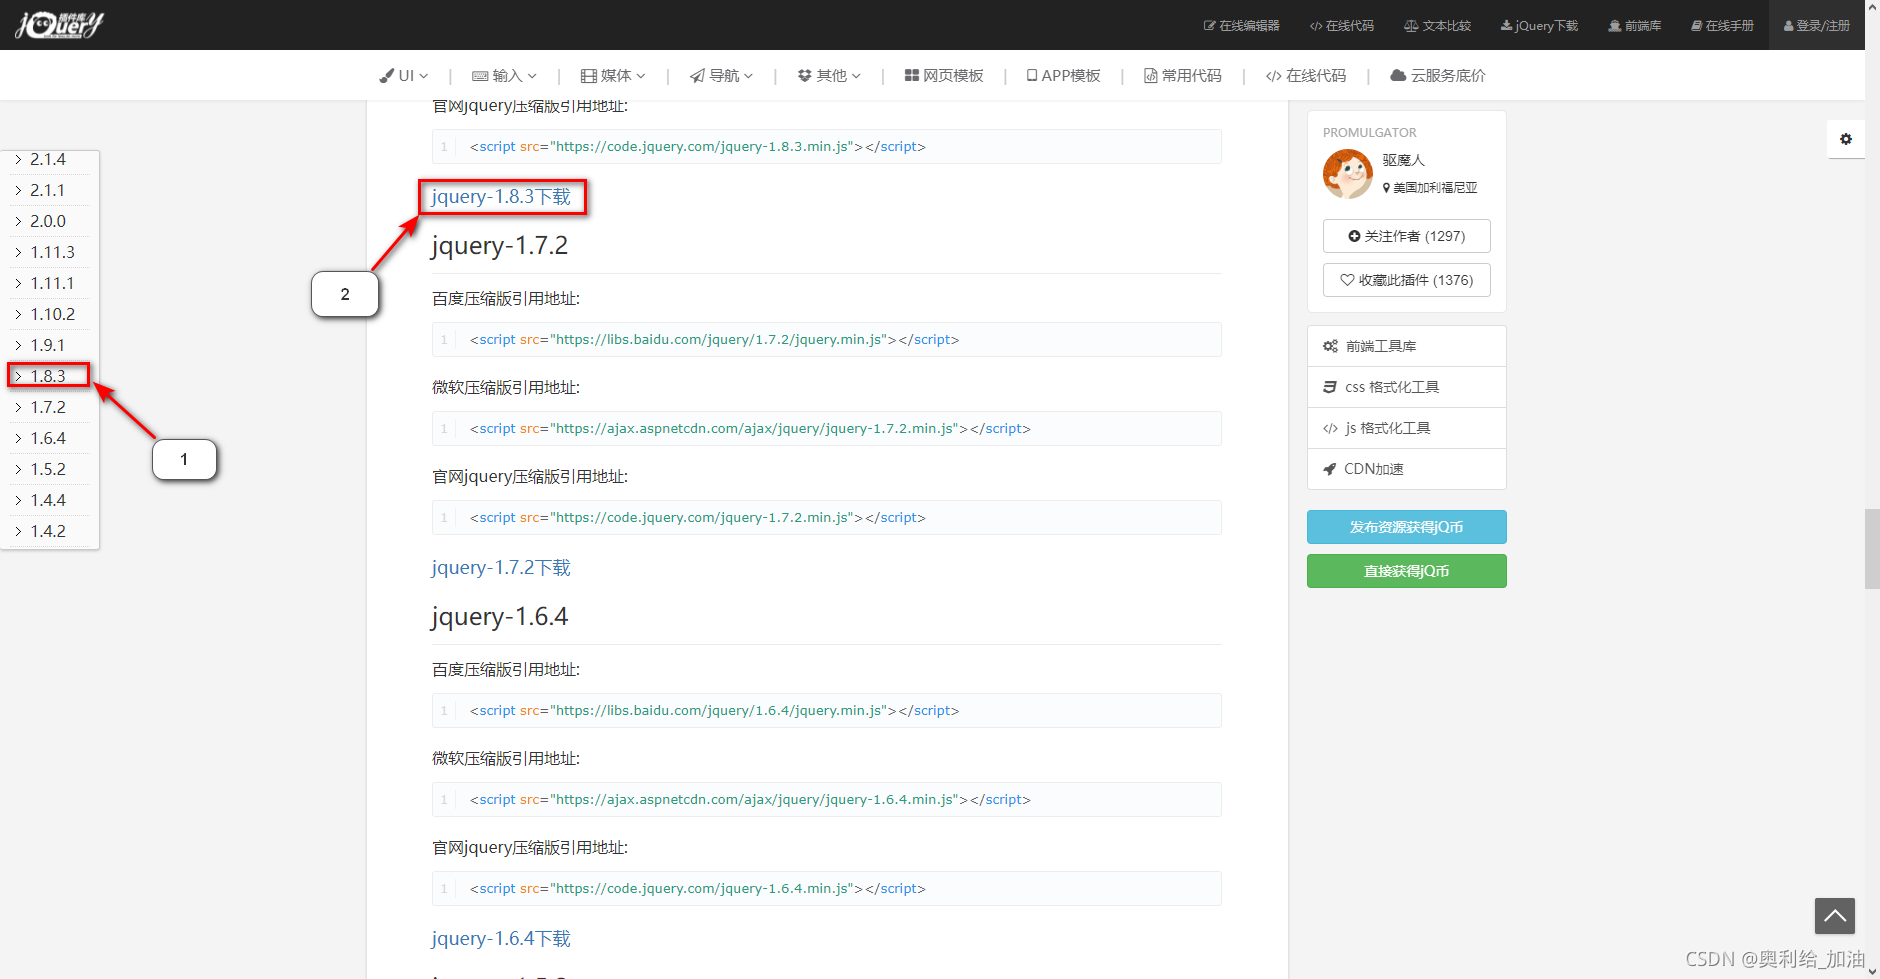Click the download icon of jQuery下载
This screenshot has width=1880, height=979.
click(1506, 26)
